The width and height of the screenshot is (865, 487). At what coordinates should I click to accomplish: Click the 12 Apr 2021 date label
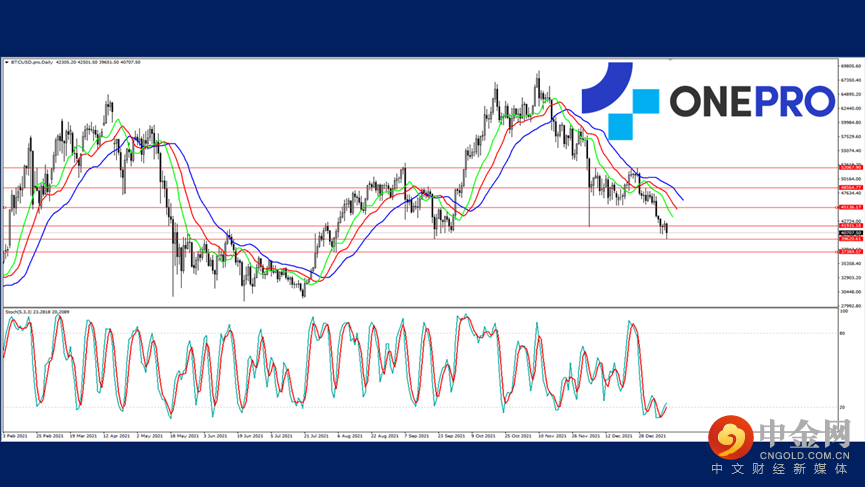tap(116, 436)
